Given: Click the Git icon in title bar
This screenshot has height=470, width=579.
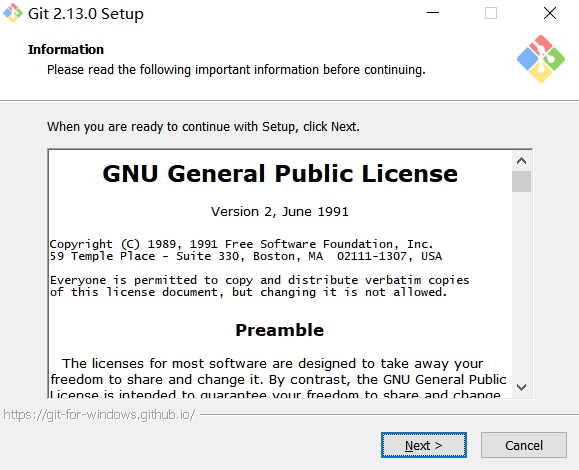Looking at the screenshot, I should coord(13,13).
